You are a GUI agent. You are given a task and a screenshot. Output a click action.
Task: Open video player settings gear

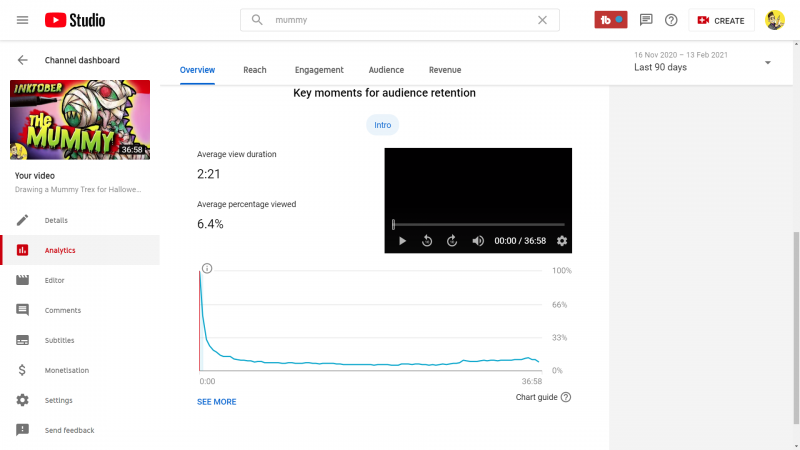[561, 241]
